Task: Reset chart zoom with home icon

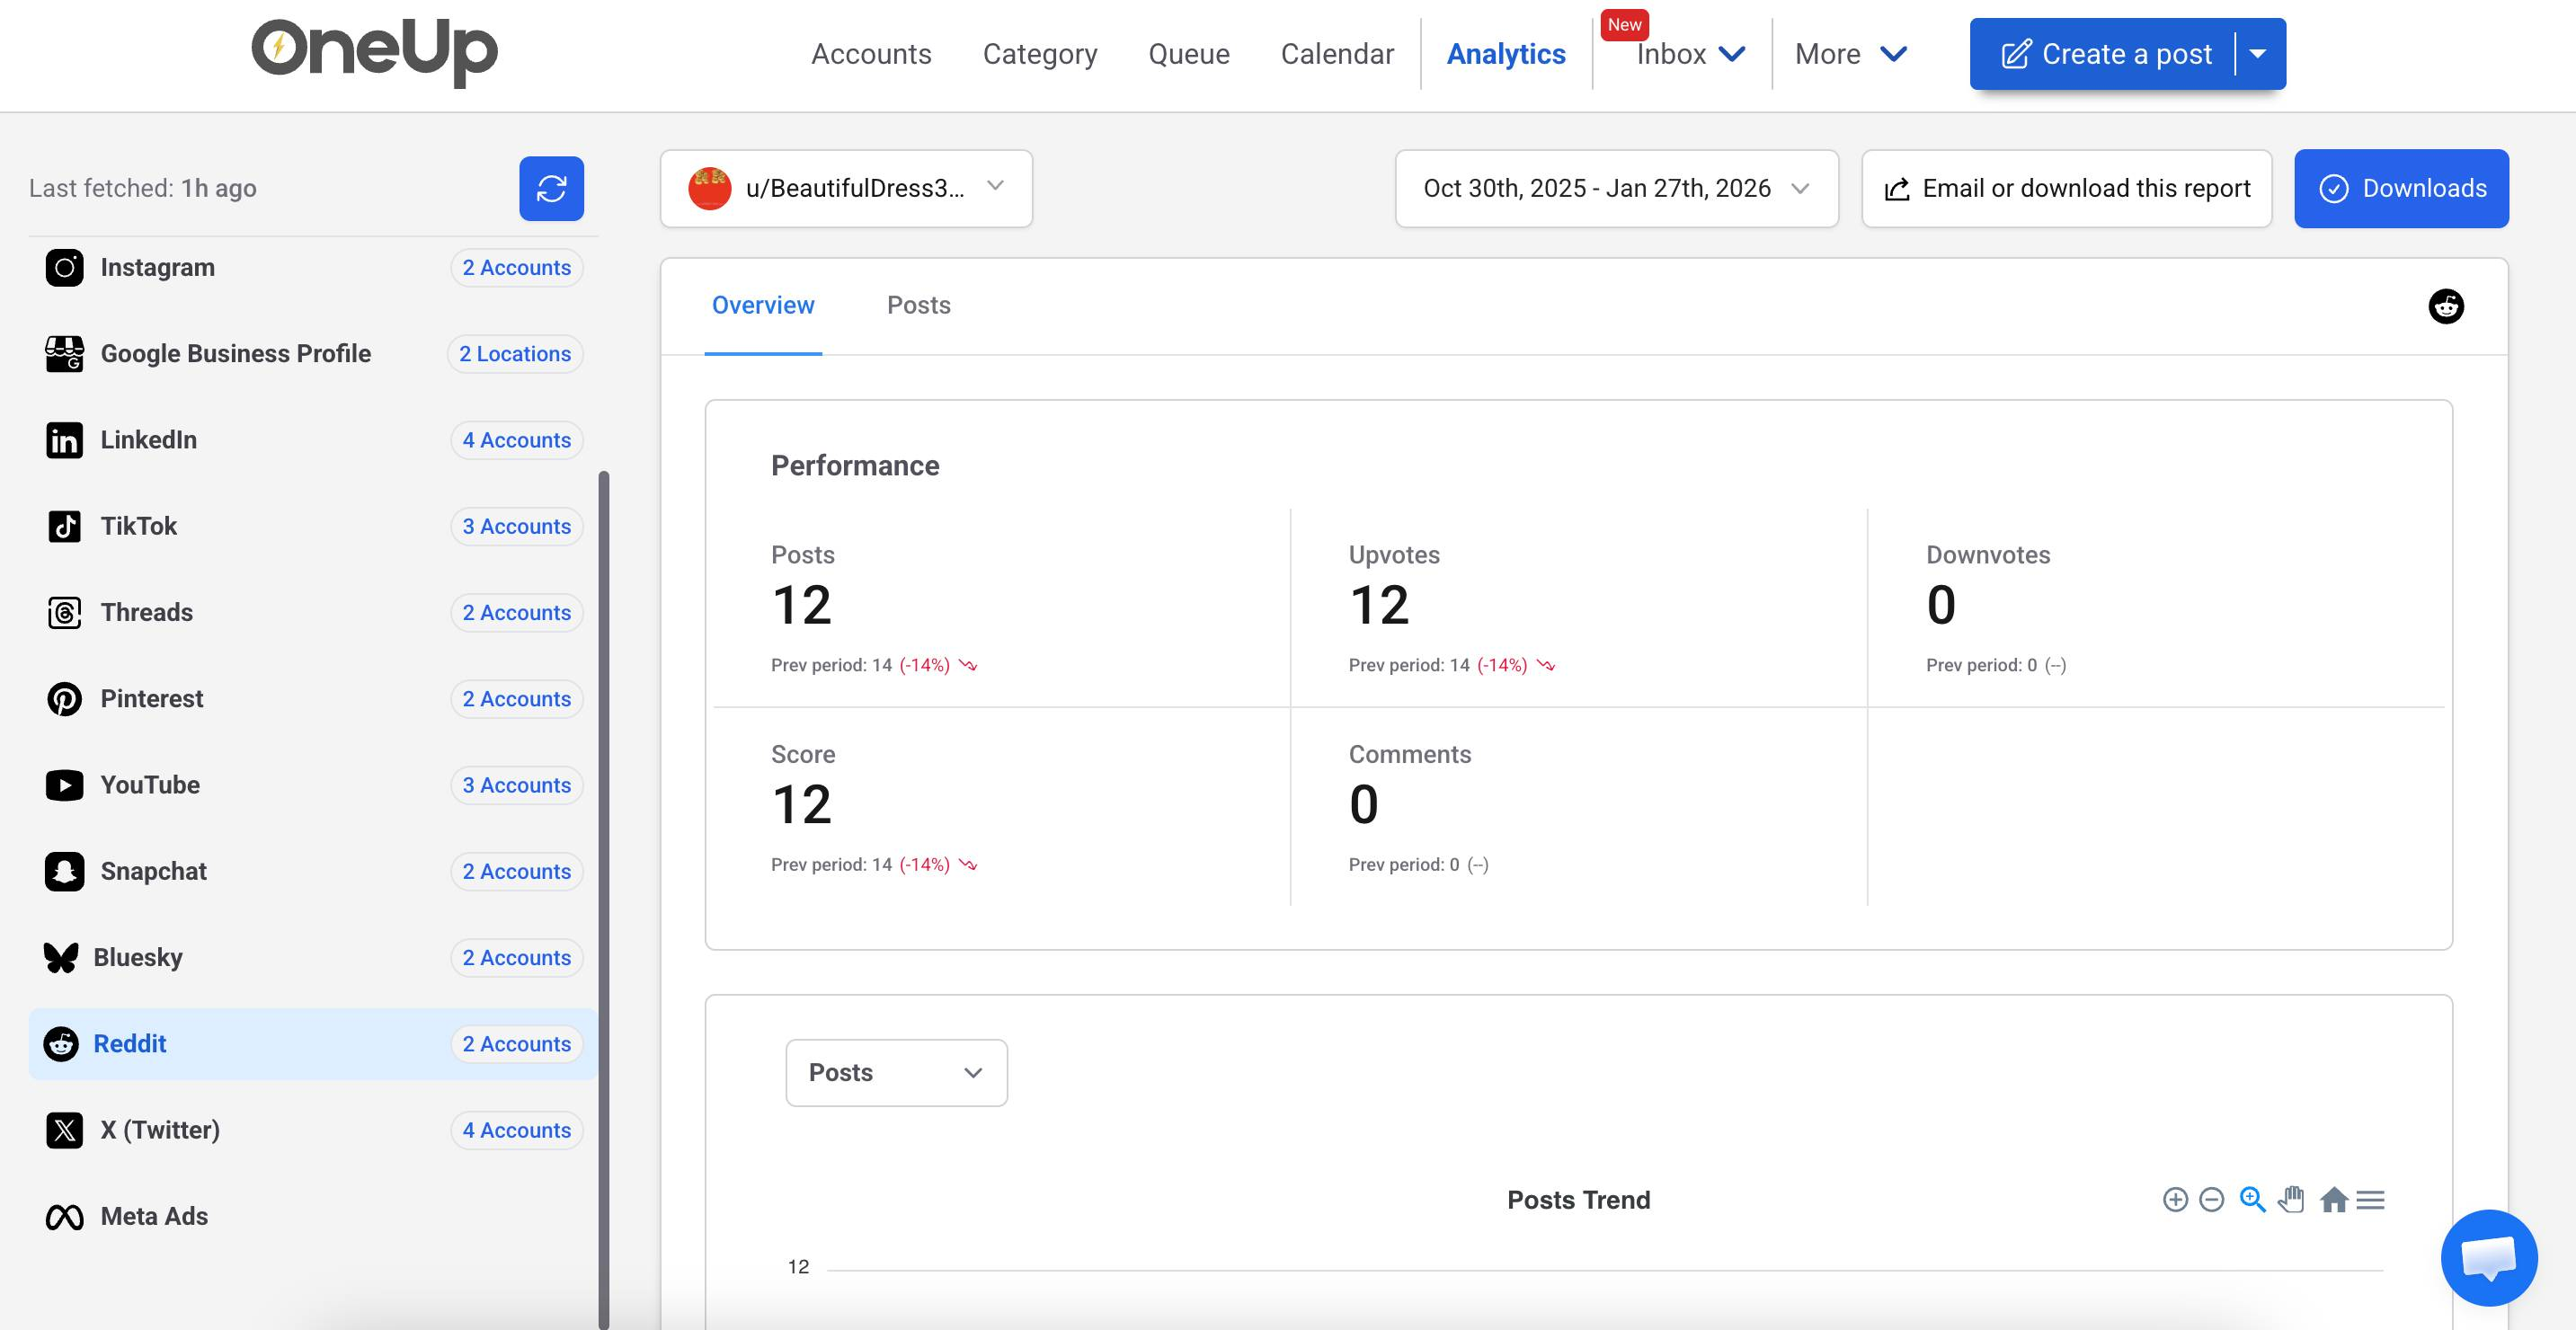Action: [2333, 1199]
